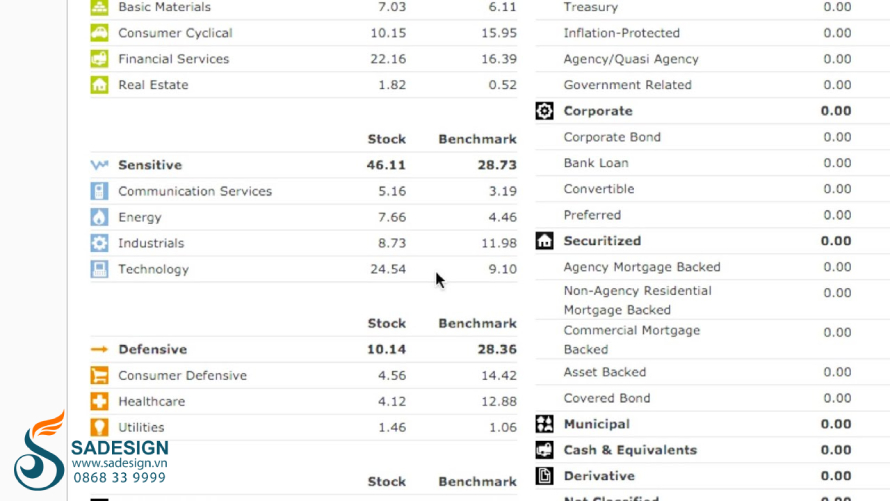The image size is (890, 501).
Task: Click the Industrials gear icon
Action: (99, 243)
